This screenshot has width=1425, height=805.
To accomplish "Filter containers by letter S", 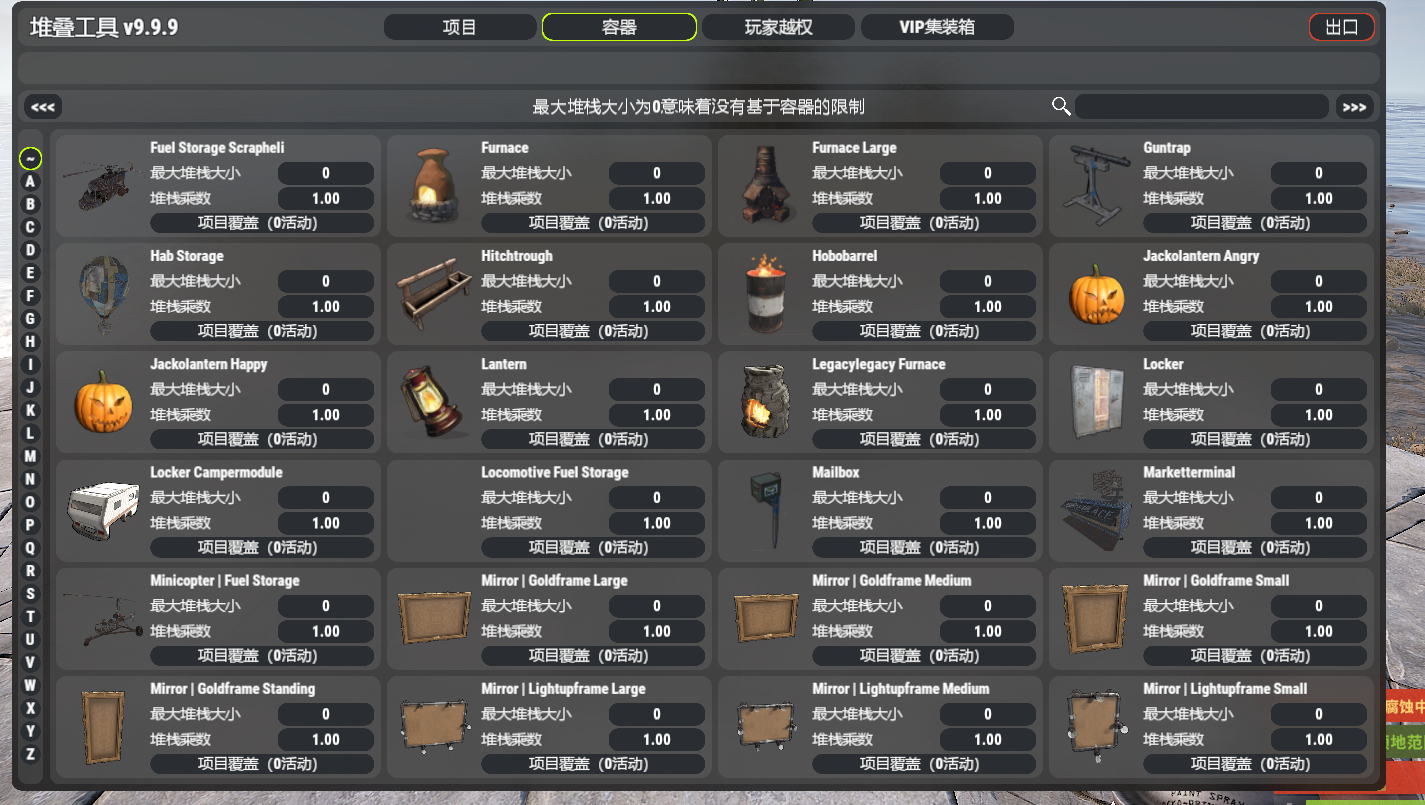I will pyautogui.click(x=31, y=594).
